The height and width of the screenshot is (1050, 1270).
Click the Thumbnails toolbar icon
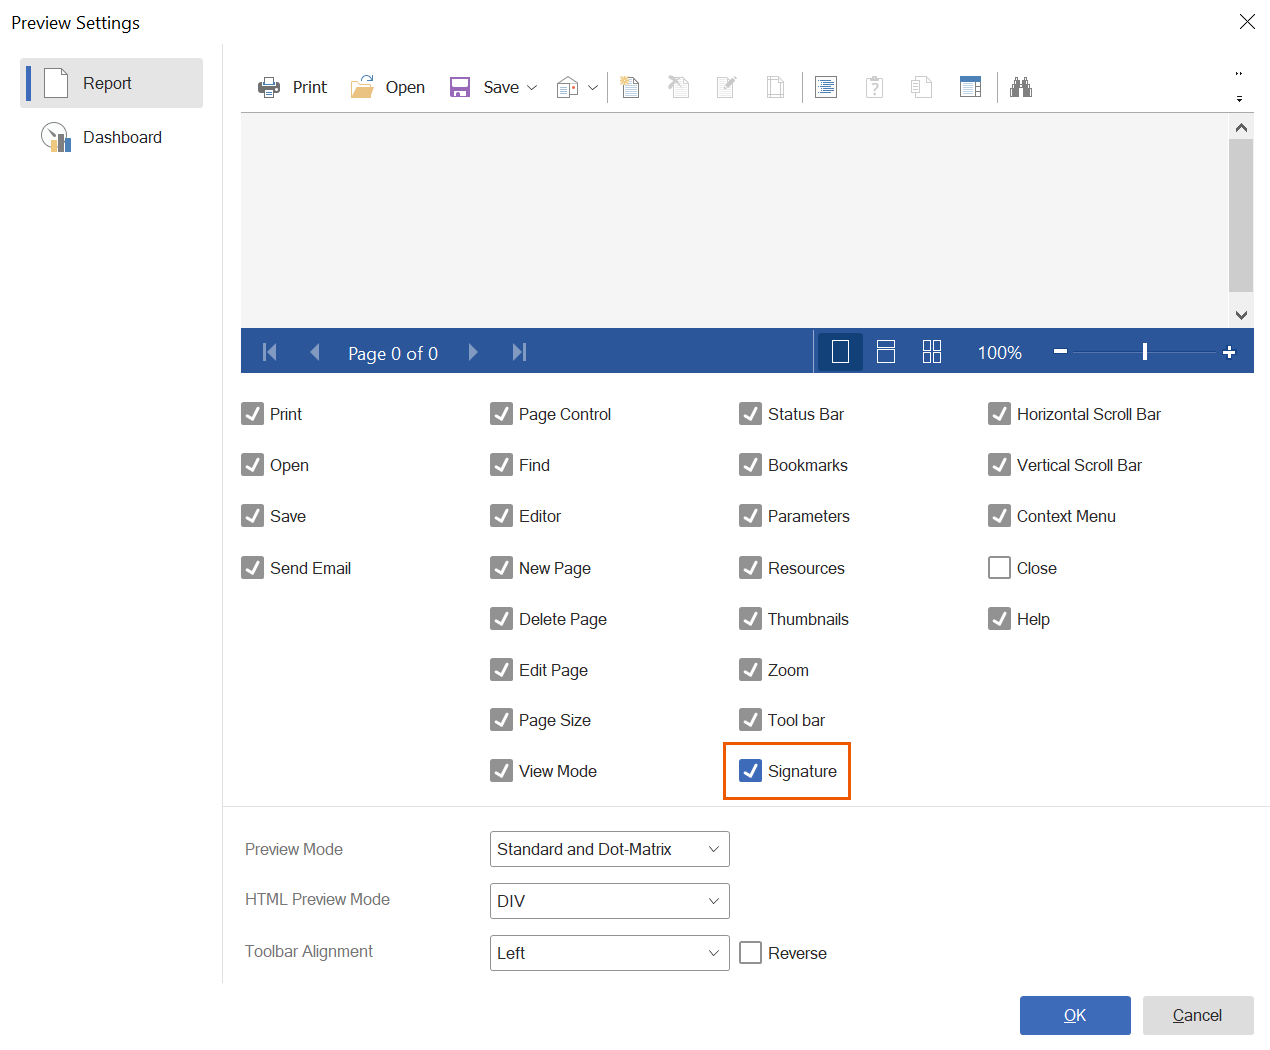970,87
